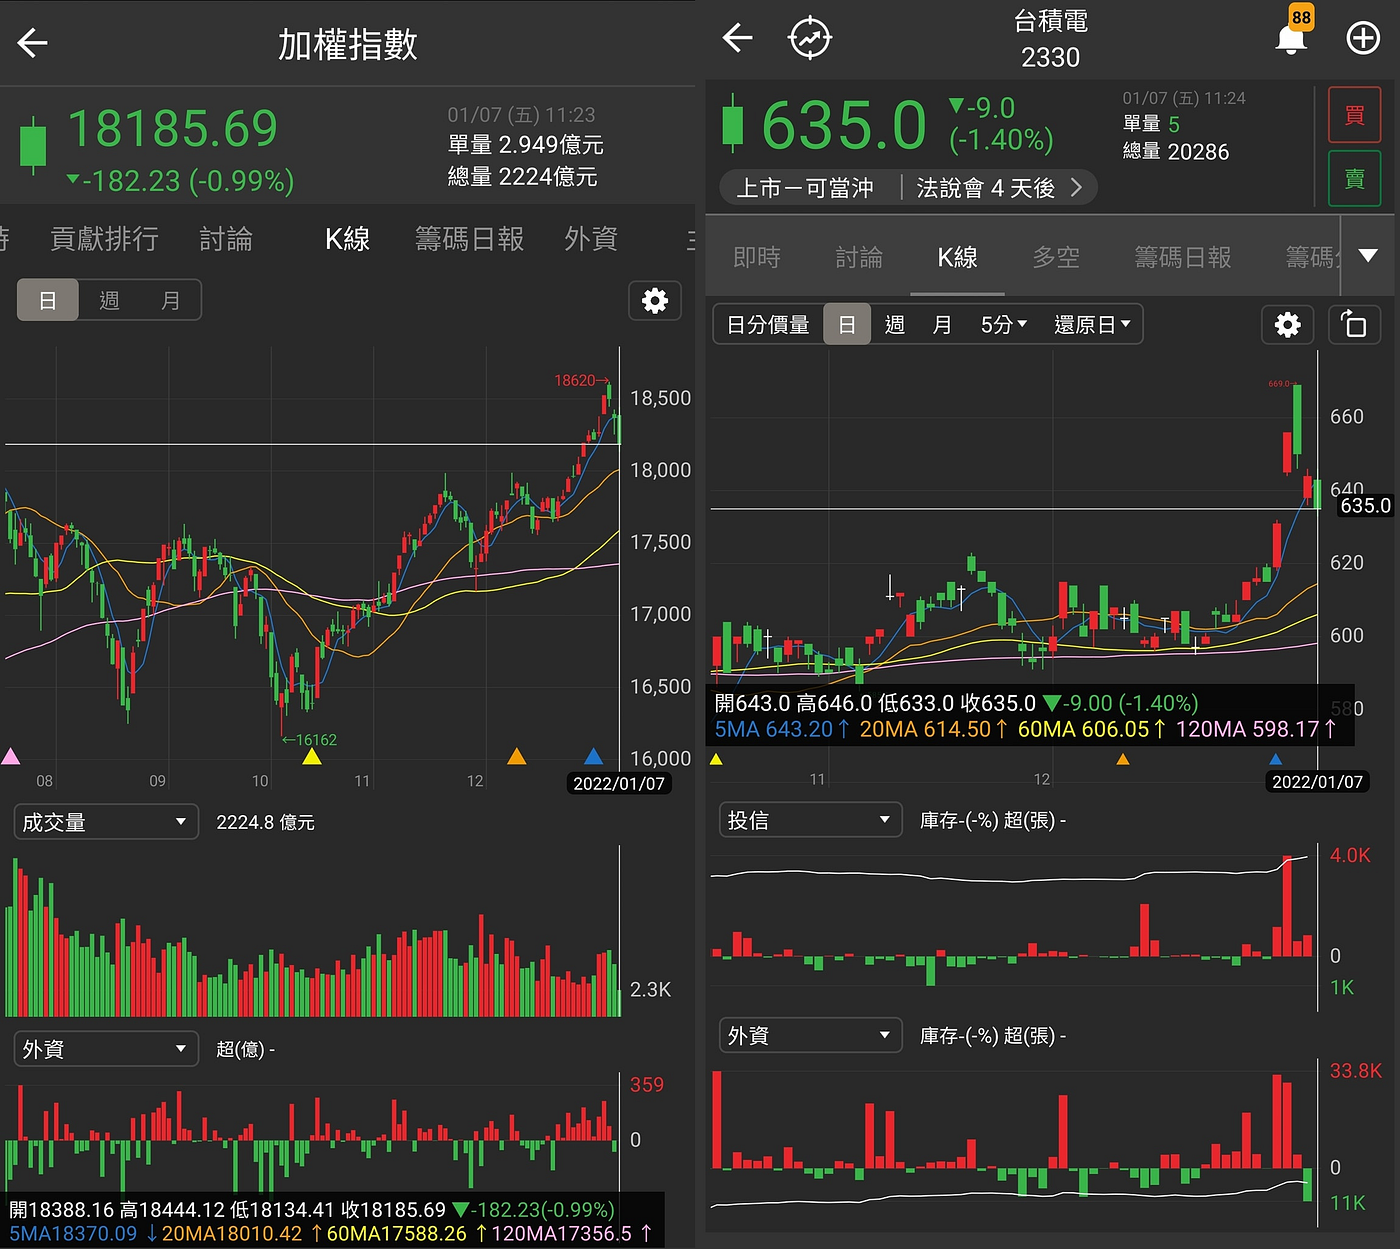Viewport: 1400px width, 1249px height.
Task: Tap the 賣 sell button
Action: (1354, 178)
